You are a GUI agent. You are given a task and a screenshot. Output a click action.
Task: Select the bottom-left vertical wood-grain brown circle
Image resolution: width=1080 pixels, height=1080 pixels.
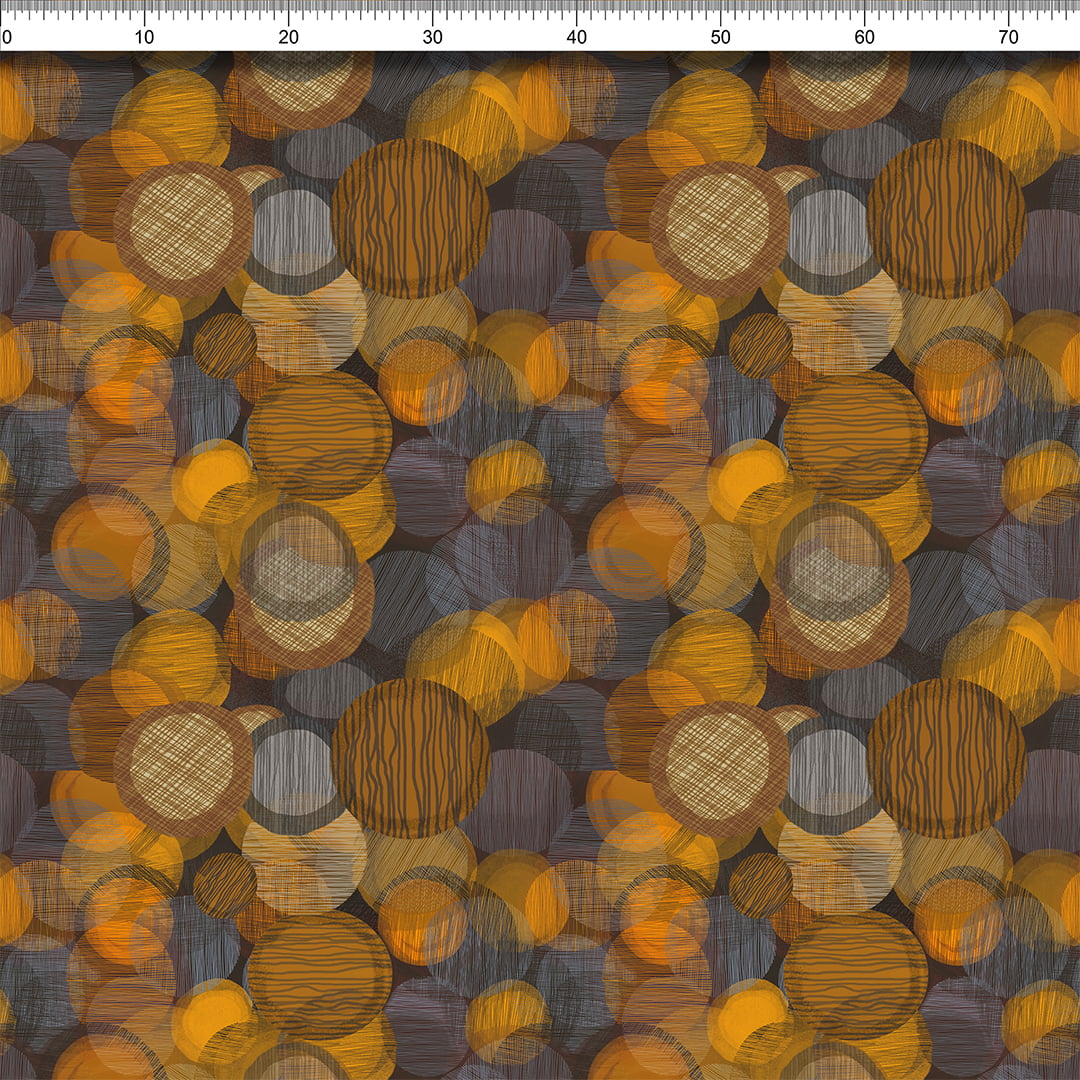(410, 758)
